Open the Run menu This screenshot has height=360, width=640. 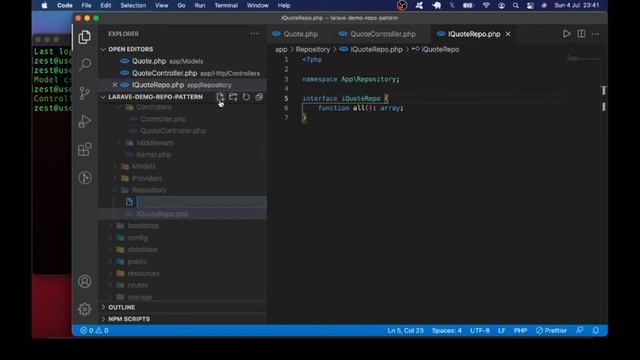pyautogui.click(x=200, y=5)
